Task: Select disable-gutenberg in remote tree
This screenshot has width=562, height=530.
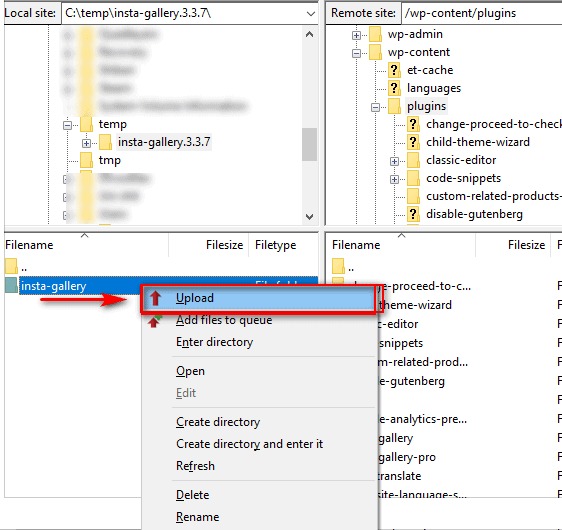Action: coord(474,214)
